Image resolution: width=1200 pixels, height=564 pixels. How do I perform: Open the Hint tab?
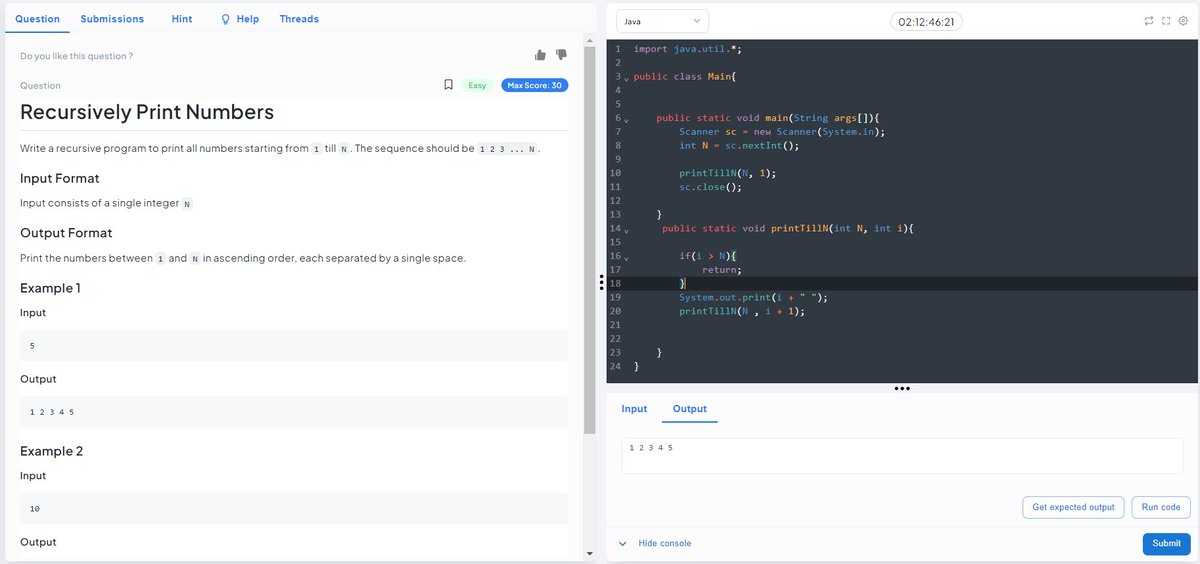click(182, 19)
